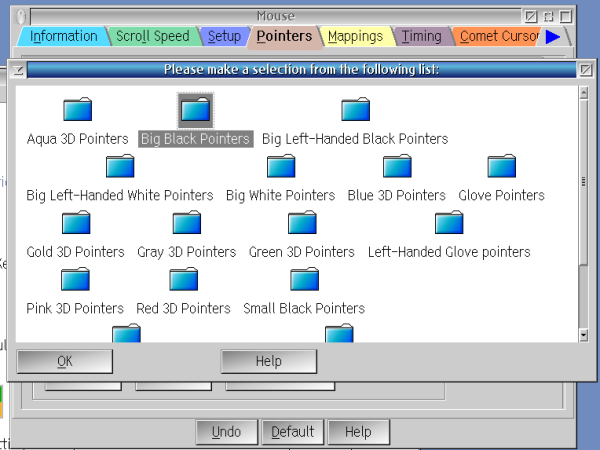This screenshot has width=600, height=450.
Task: Open the Timing tab
Action: [x=421, y=36]
